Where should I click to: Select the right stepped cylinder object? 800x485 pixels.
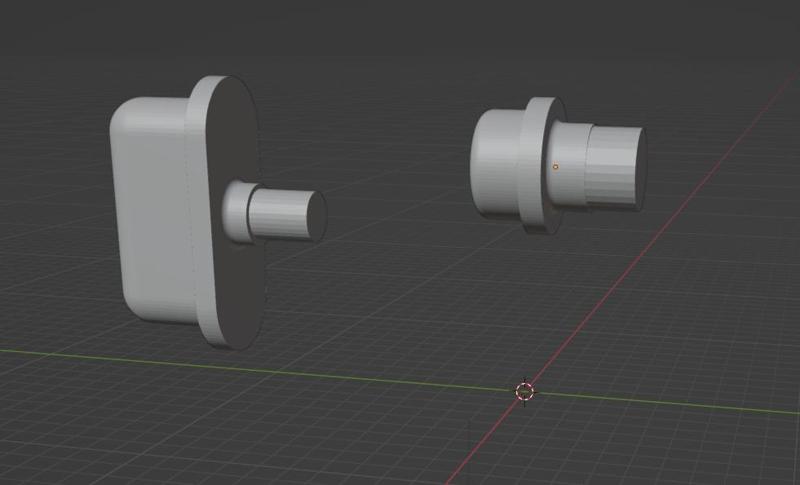(x=559, y=166)
